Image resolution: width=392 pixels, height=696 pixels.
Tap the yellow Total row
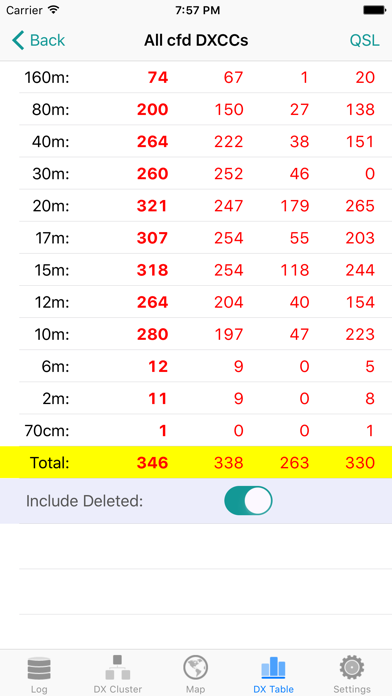(x=196, y=463)
